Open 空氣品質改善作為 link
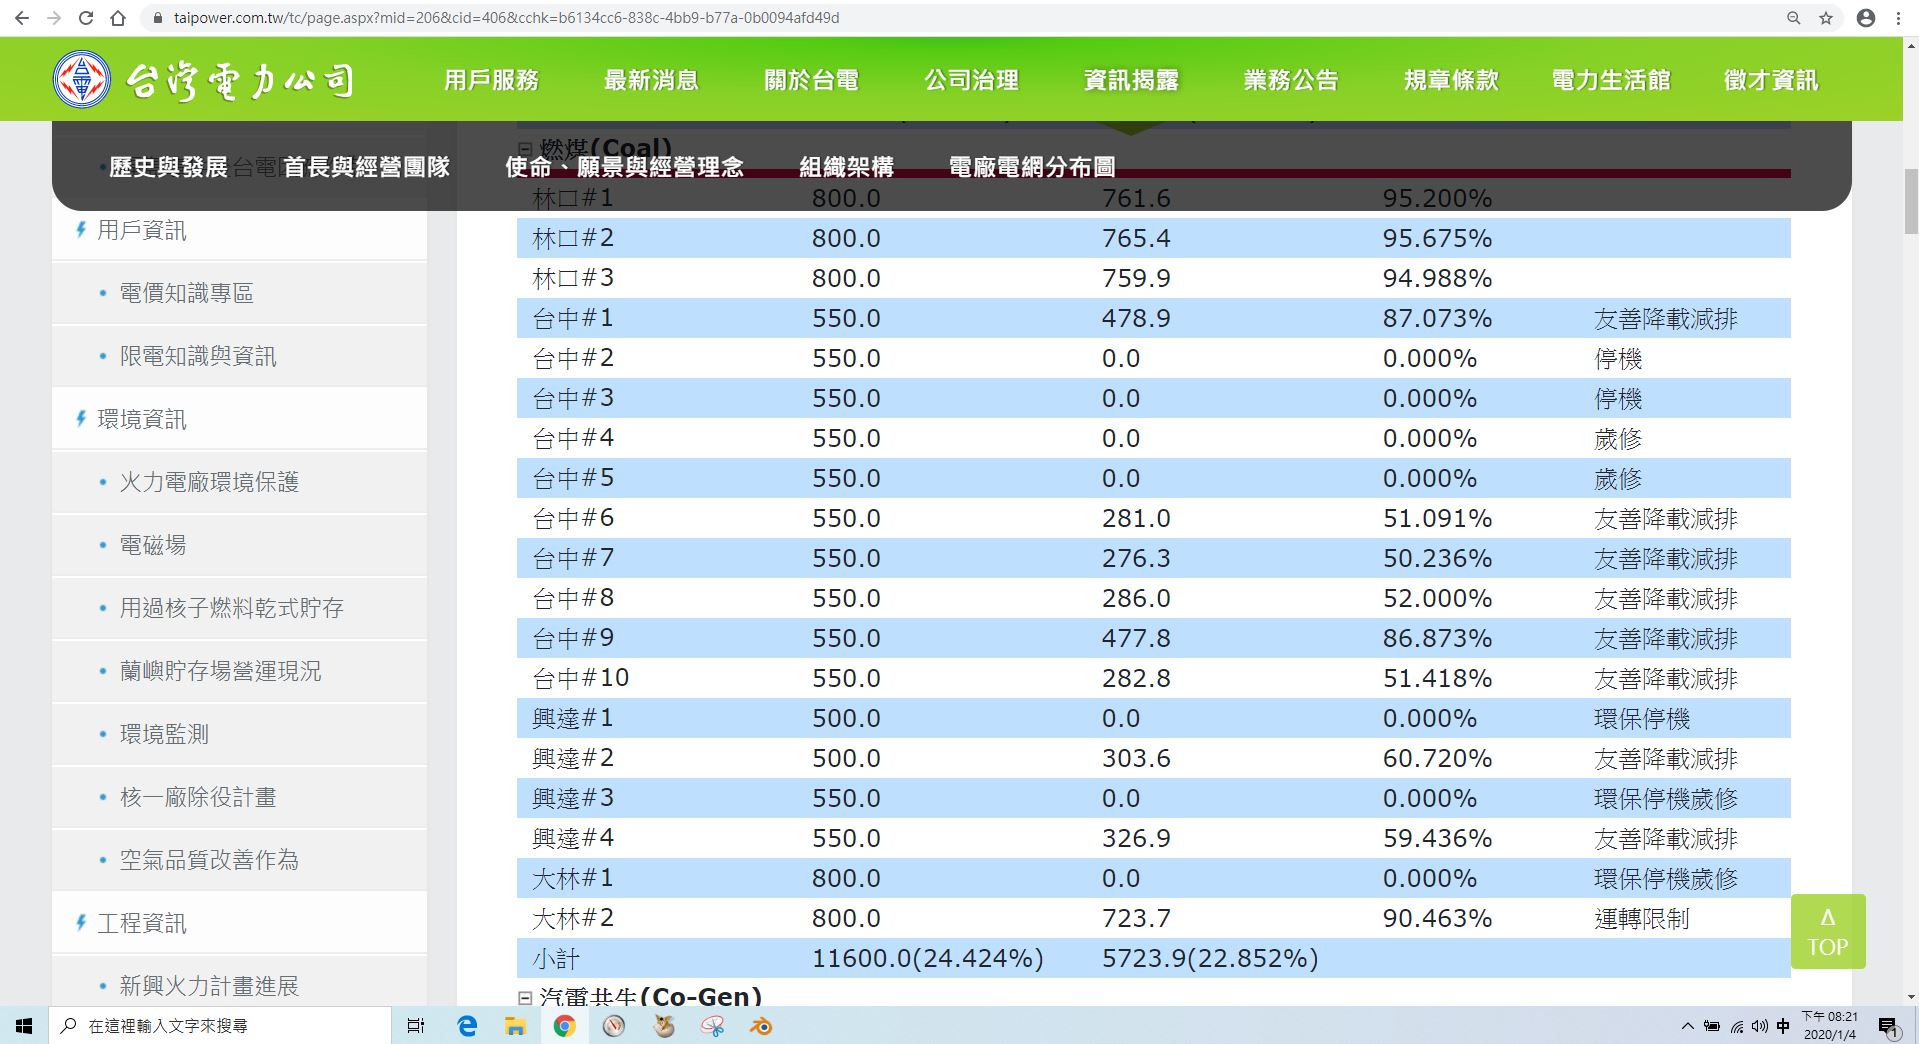The height and width of the screenshot is (1044, 1919). [209, 860]
